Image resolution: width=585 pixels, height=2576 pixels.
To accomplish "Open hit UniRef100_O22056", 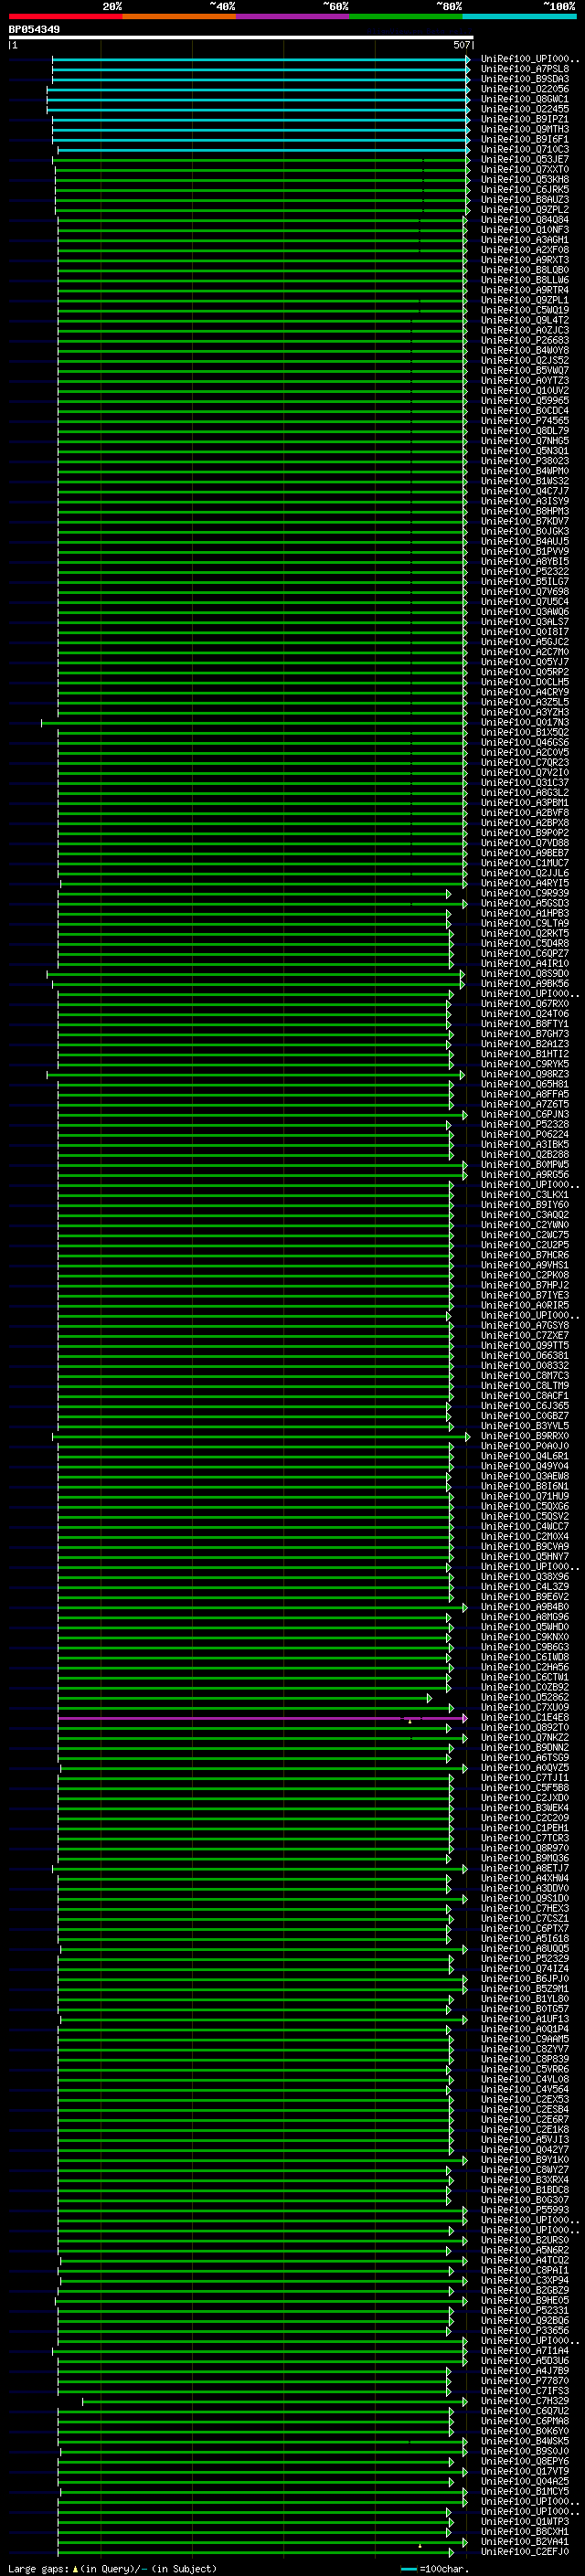I will (x=525, y=89).
